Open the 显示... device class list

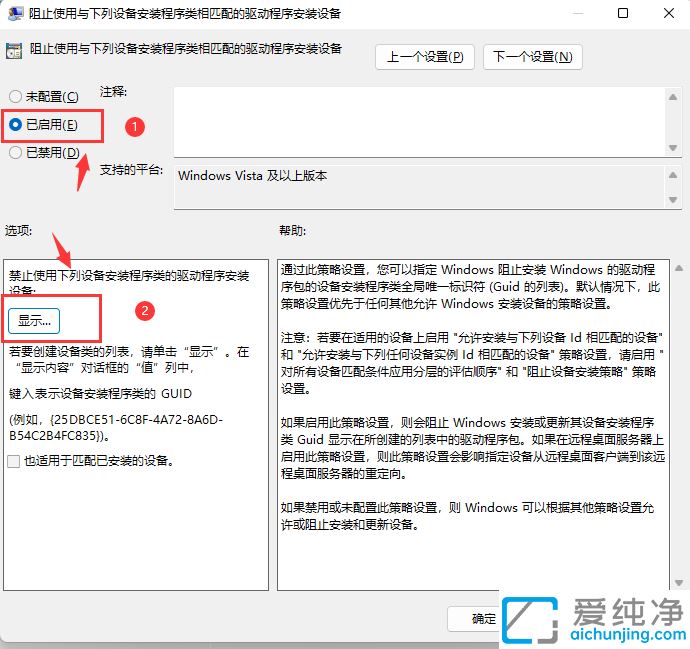click(x=34, y=321)
